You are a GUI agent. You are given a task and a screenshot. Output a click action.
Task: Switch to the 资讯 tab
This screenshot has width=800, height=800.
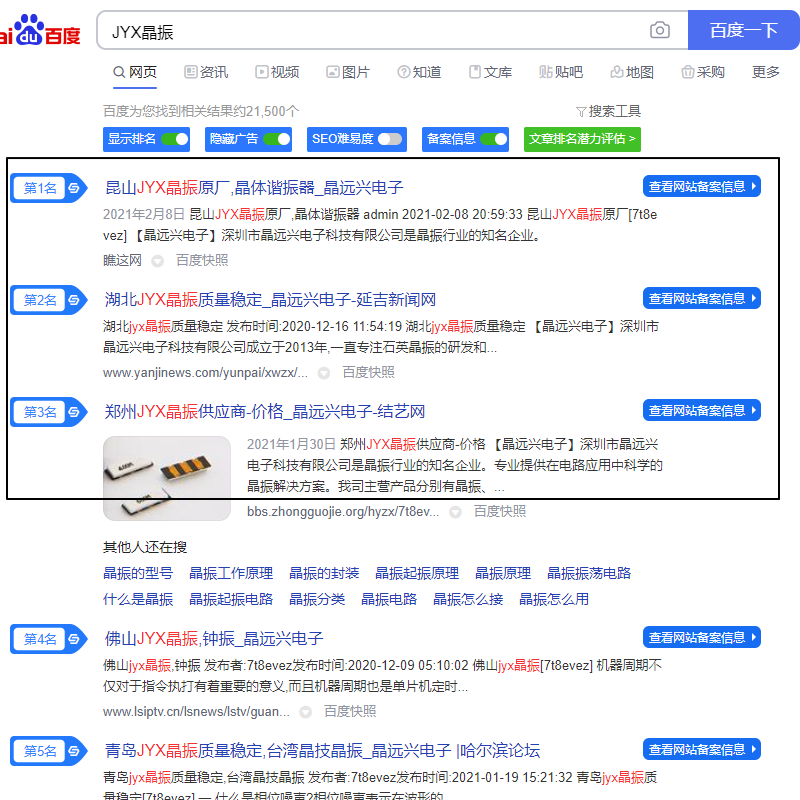click(x=206, y=72)
